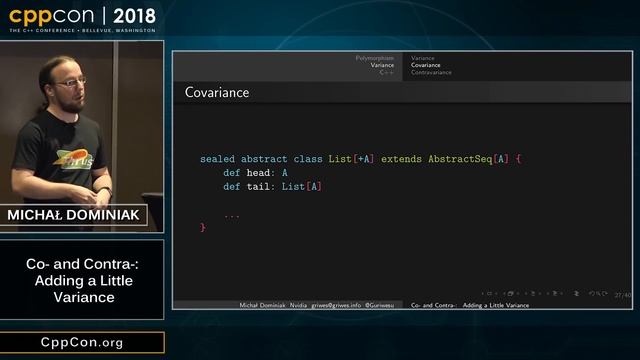Click the slide counter 27/40
The image size is (640, 360).
[622, 295]
